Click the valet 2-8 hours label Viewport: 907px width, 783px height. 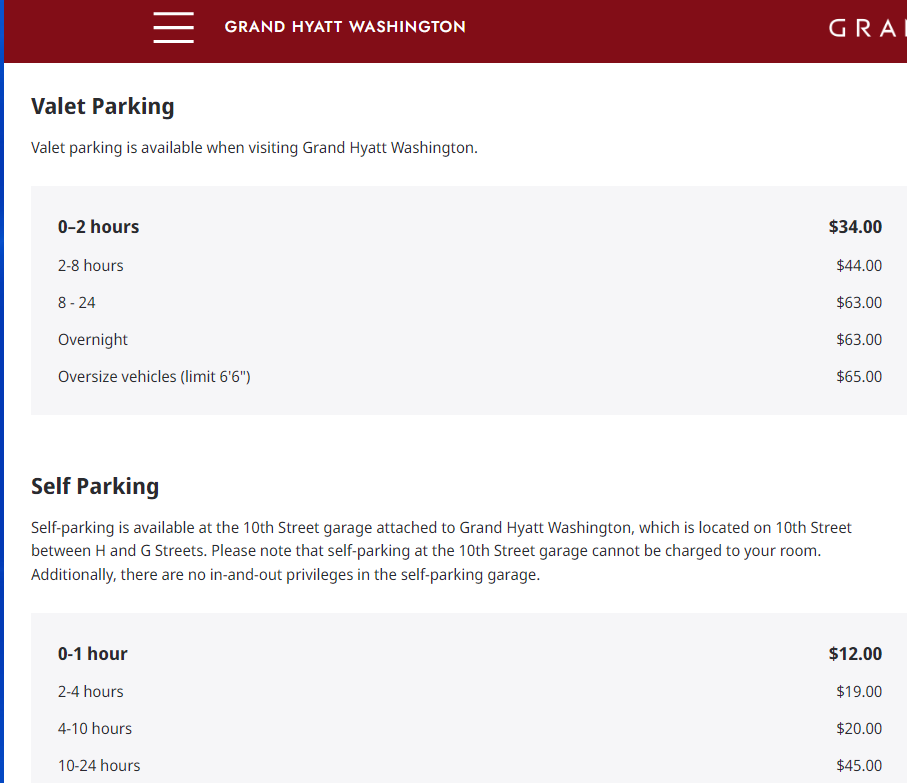click(x=90, y=266)
